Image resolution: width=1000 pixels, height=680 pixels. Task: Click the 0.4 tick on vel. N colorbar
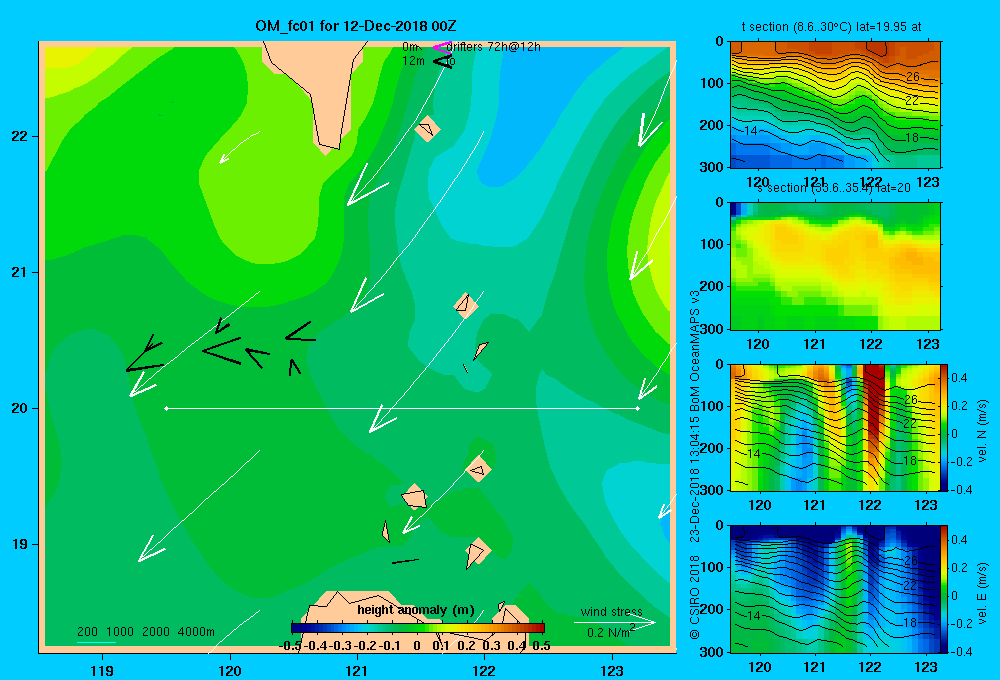click(x=959, y=378)
